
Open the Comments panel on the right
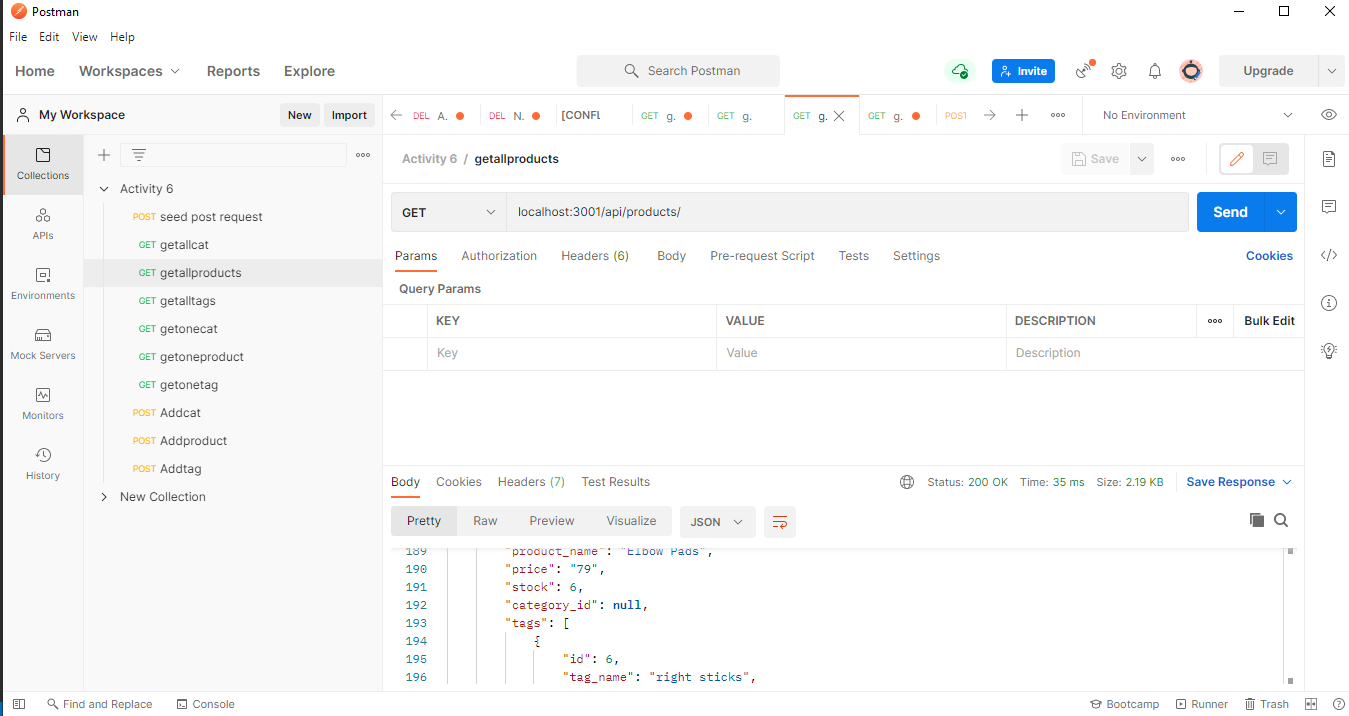(1329, 205)
